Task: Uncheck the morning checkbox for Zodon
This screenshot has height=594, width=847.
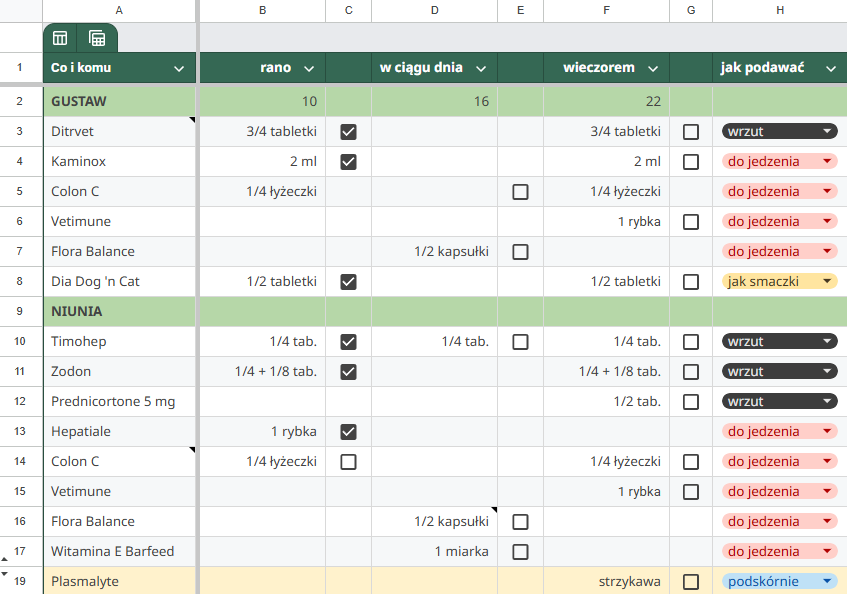Action: pos(348,372)
